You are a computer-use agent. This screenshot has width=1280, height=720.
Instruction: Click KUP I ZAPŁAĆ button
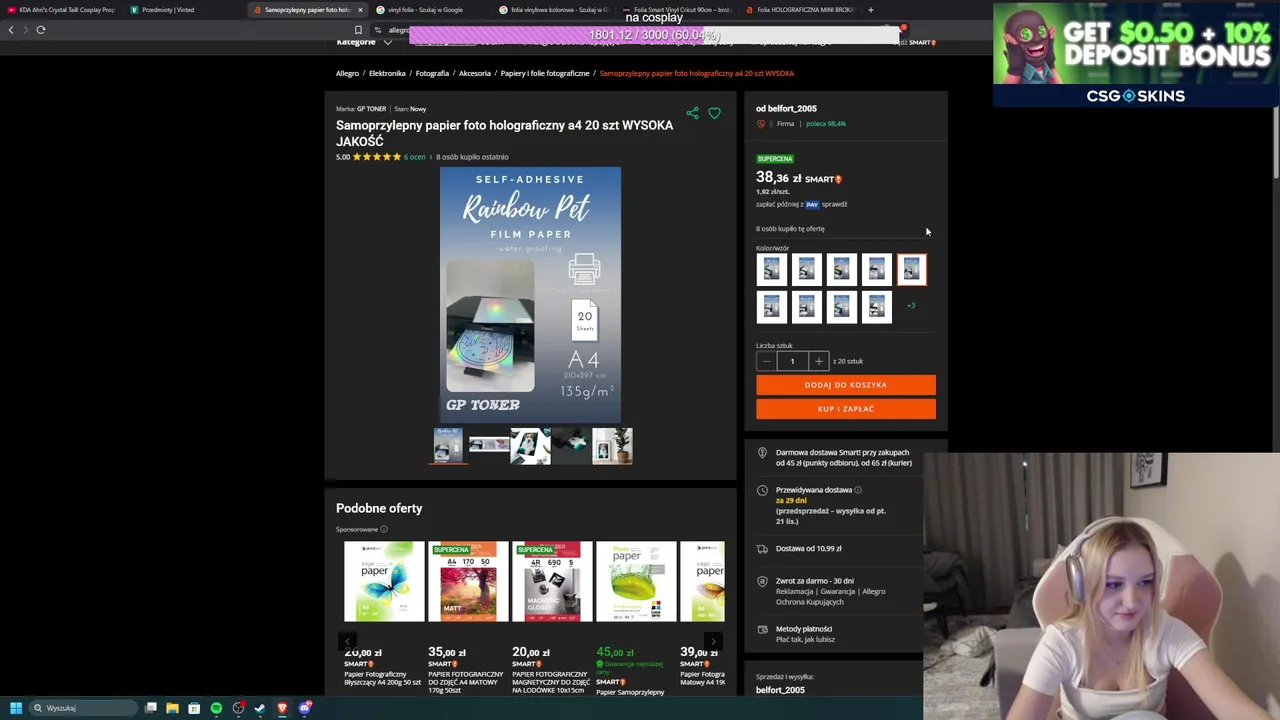[846, 409]
